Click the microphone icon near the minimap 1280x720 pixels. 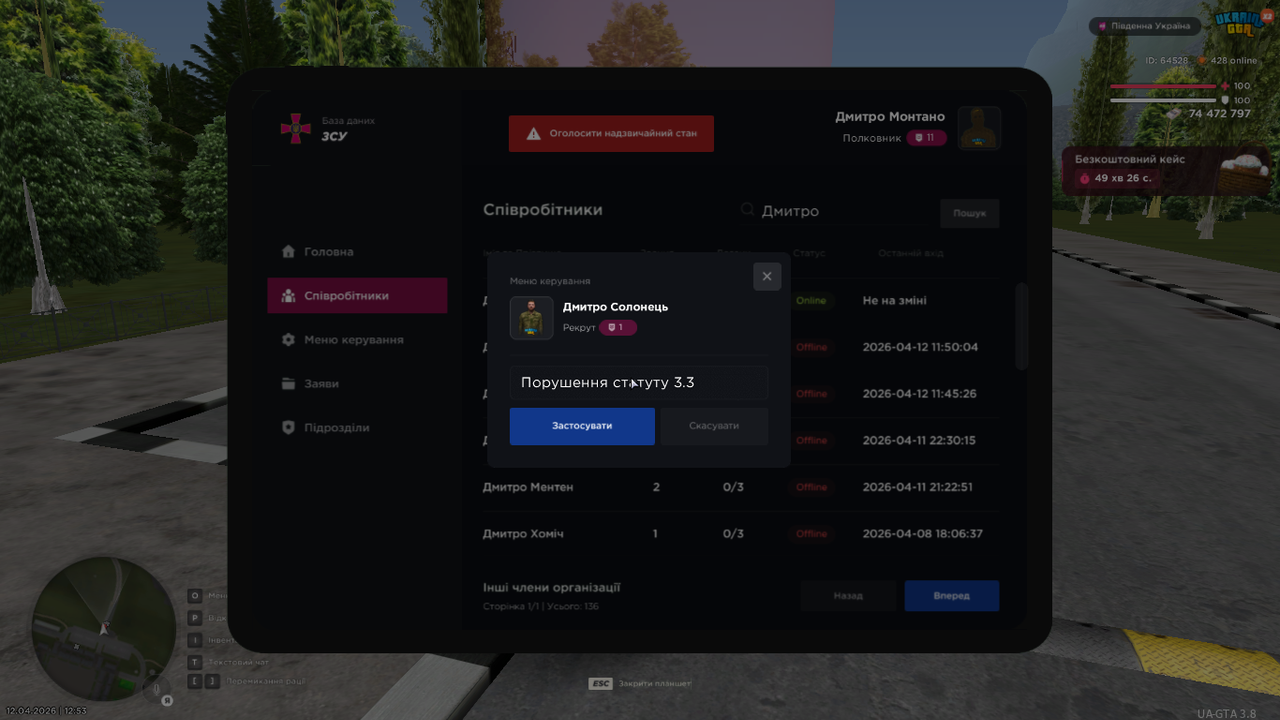pos(157,688)
